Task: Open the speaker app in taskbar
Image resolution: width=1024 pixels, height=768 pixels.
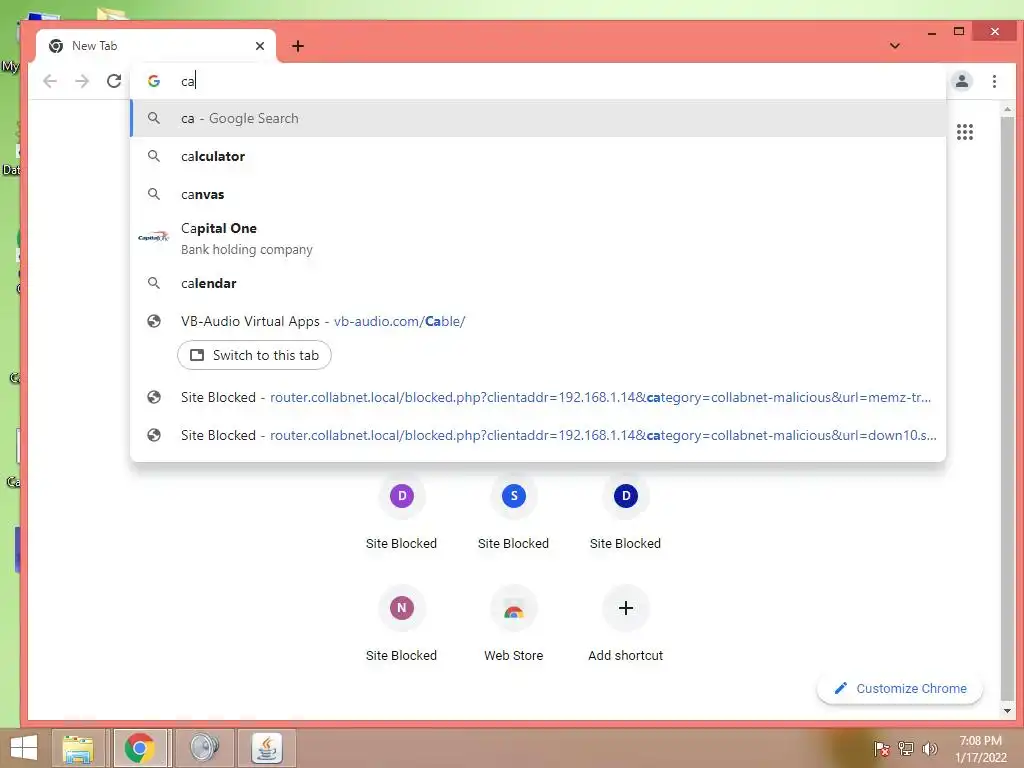Action: click(204, 748)
